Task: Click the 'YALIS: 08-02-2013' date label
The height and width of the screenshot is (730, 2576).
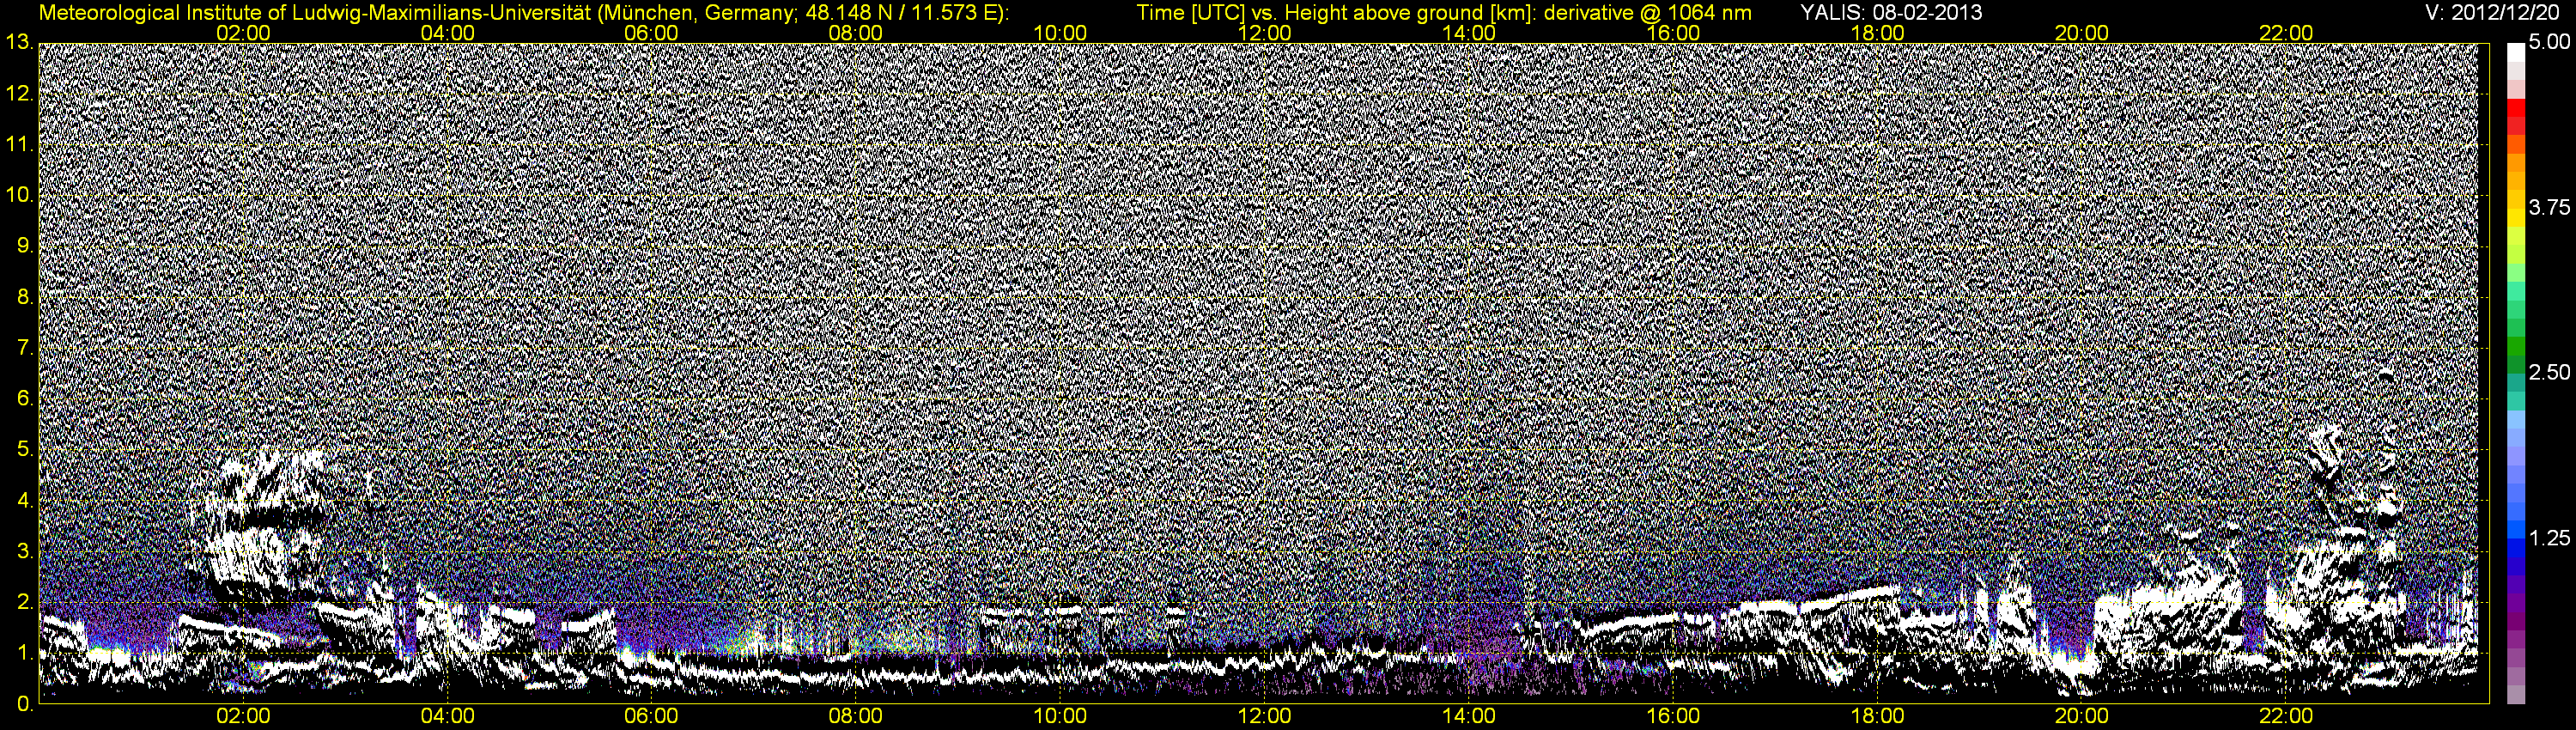Action: (x=1891, y=13)
